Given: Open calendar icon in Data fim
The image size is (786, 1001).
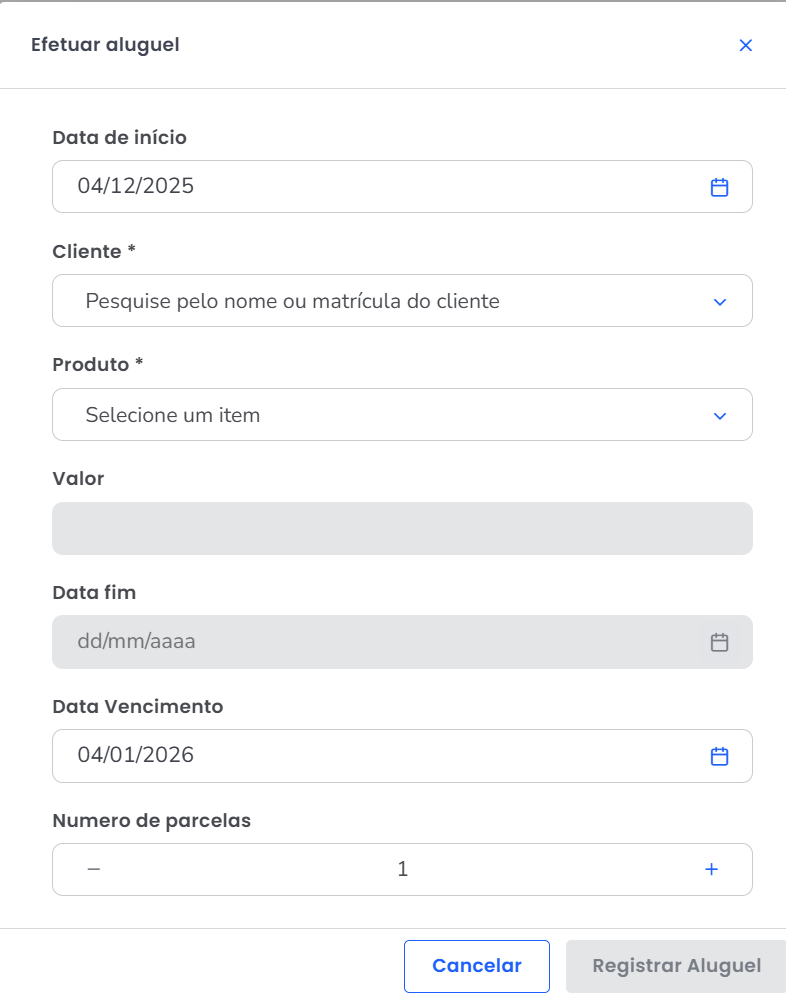Looking at the screenshot, I should [x=719, y=642].
